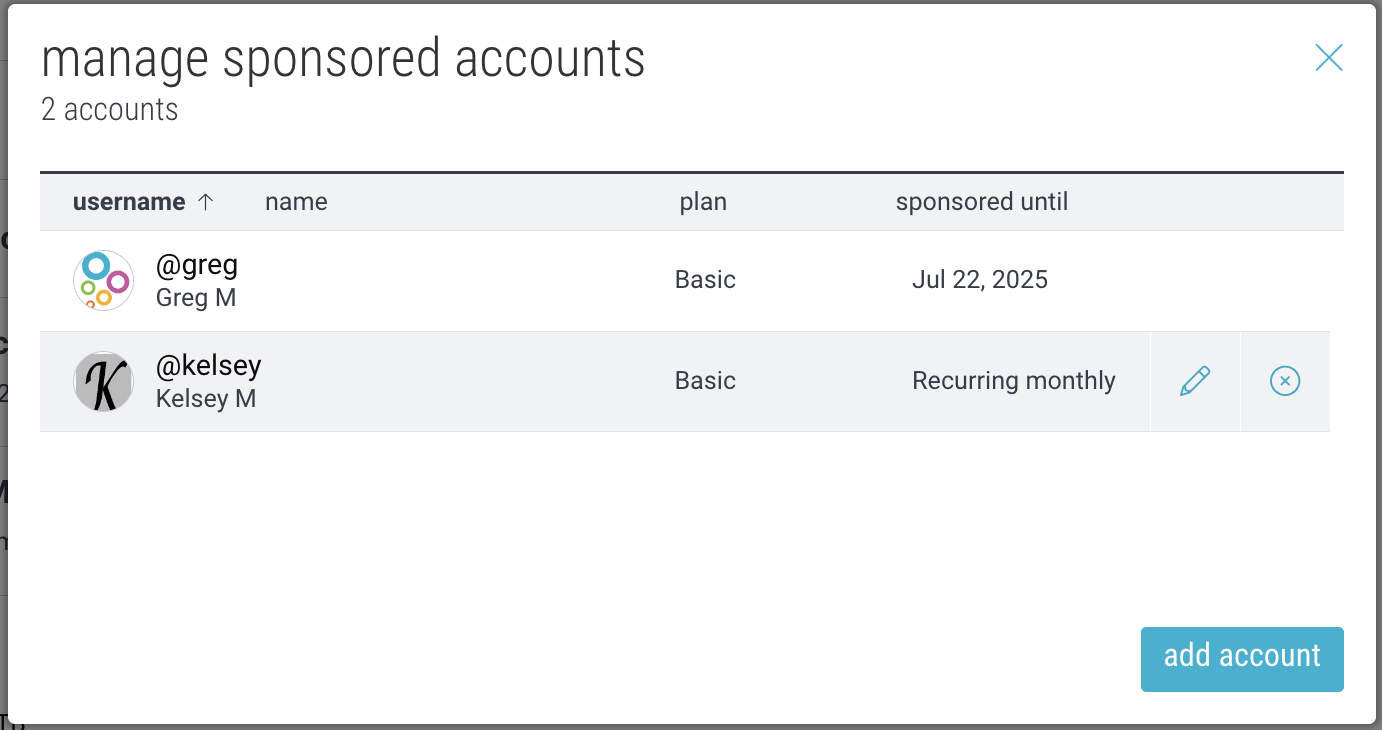1382x730 pixels.
Task: Click Greg's colorful circles avatar
Action: 104,280
